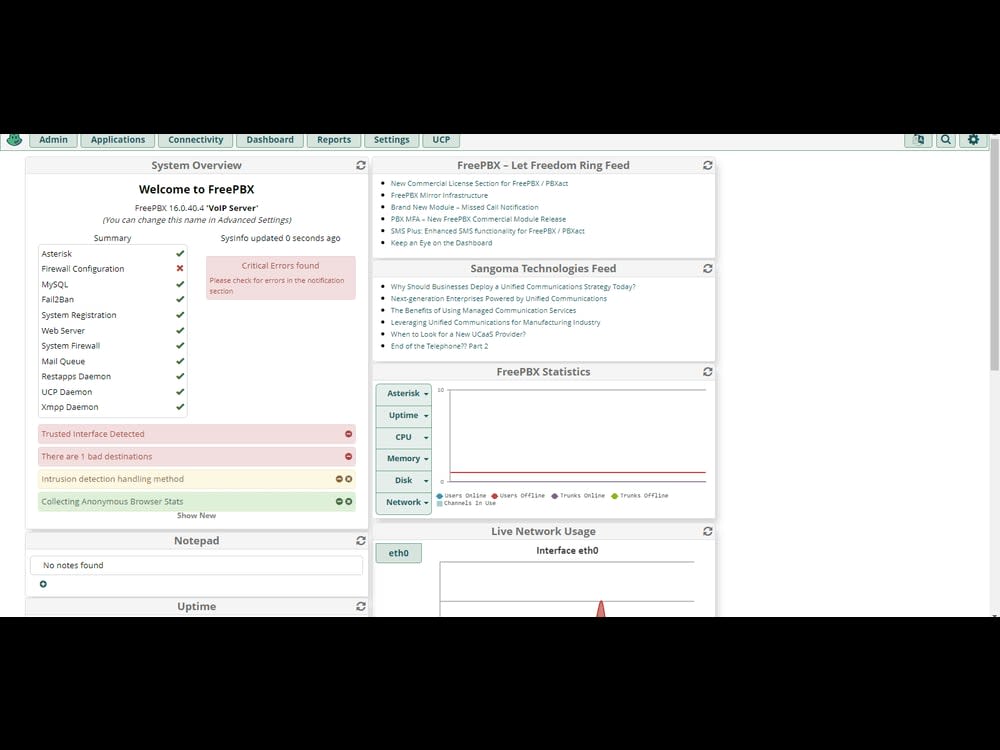Click the Restapps Daemon summary row
The height and width of the screenshot is (750, 1000).
(x=113, y=376)
